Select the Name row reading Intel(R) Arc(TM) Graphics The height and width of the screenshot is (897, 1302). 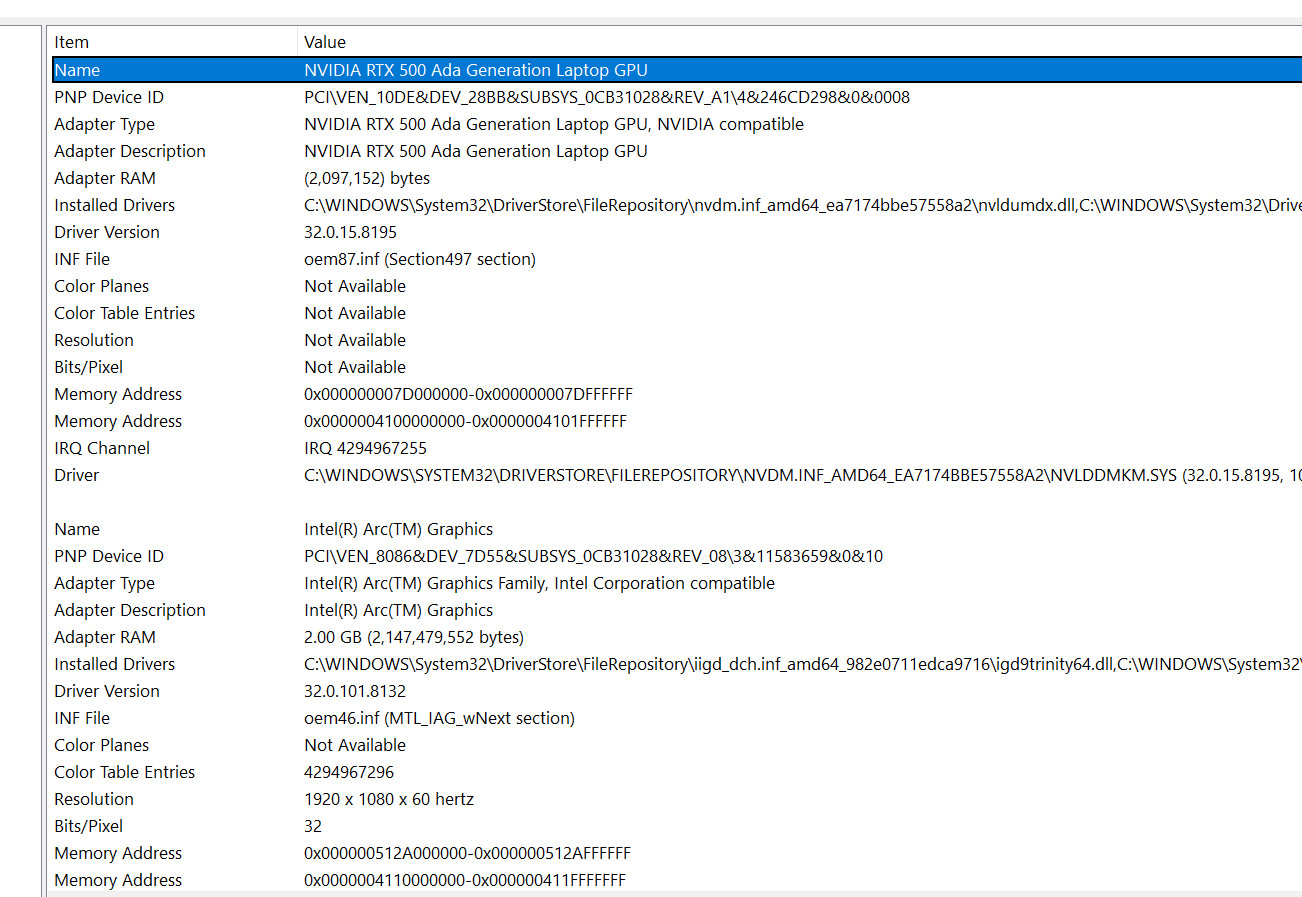[x=676, y=529]
